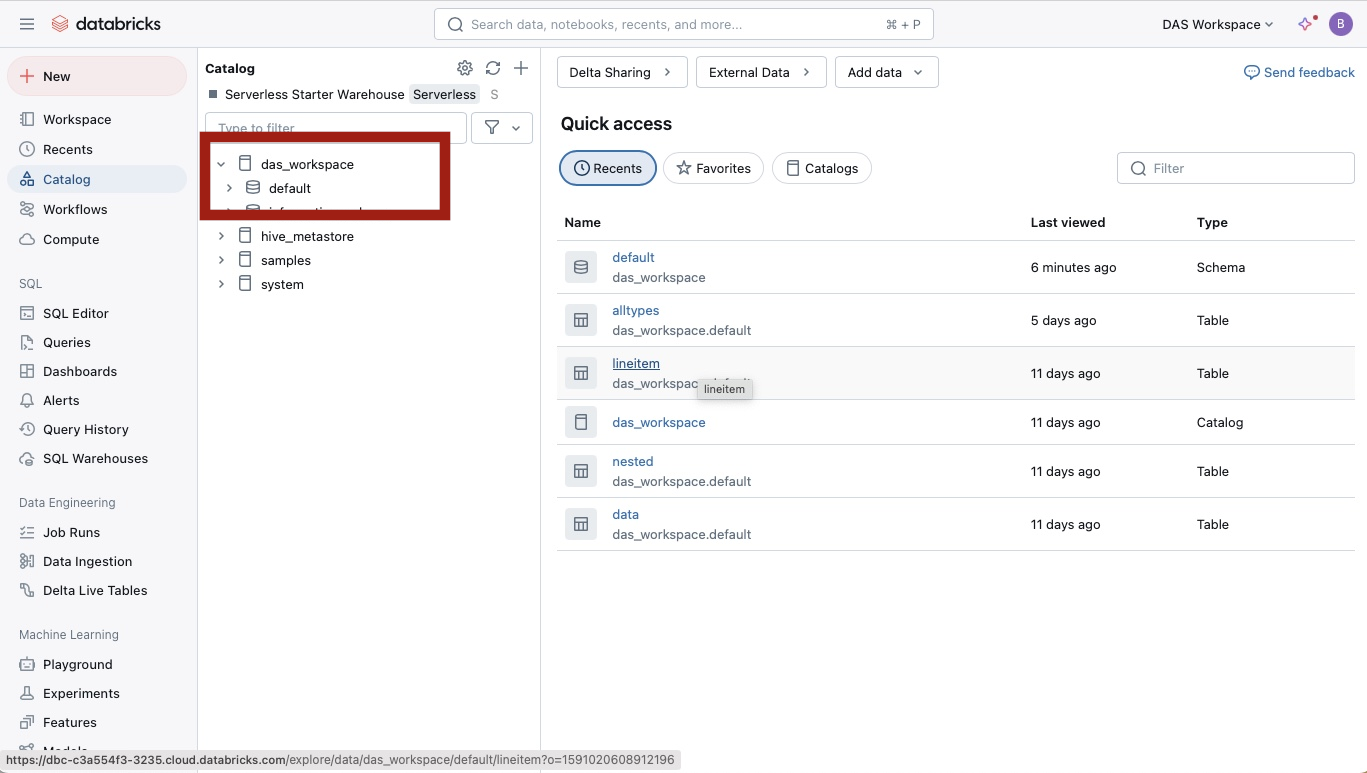Click the Name column header
This screenshot has height=773, width=1367.
point(583,222)
